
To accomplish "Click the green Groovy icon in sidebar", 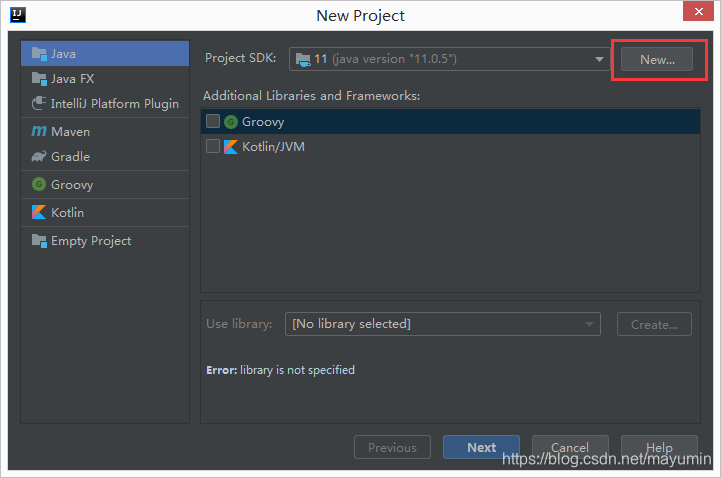I will click(39, 184).
